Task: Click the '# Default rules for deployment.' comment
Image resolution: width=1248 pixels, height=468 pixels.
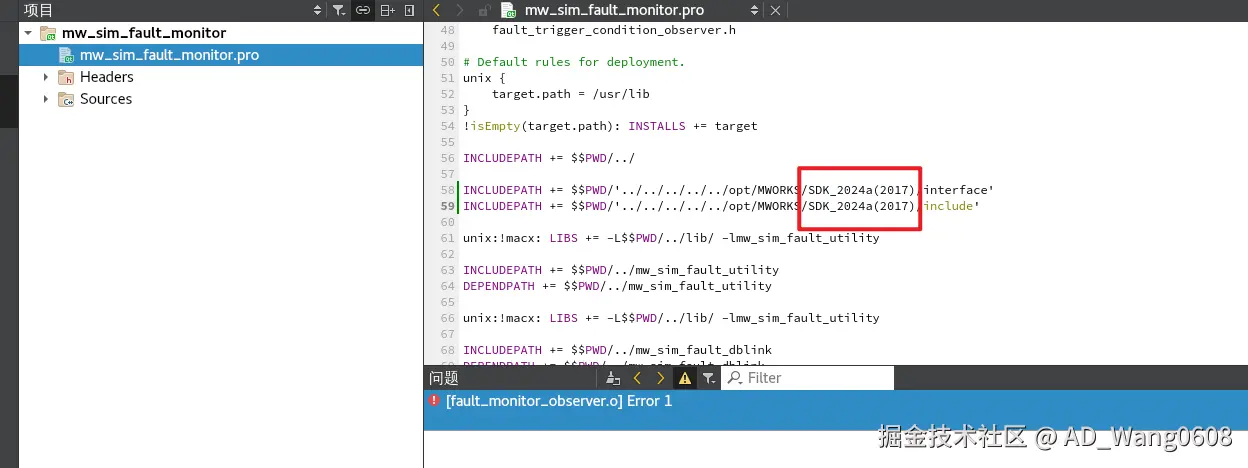Action: pos(574,62)
